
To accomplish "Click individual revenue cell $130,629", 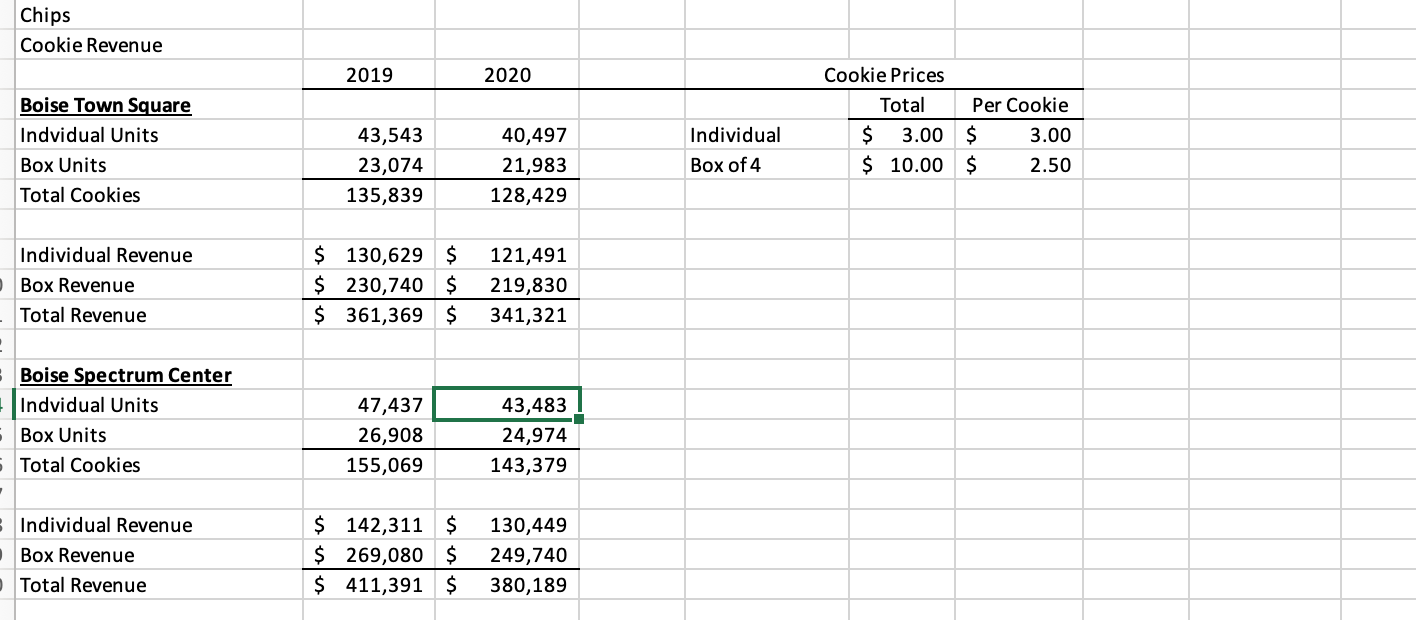I will point(368,255).
